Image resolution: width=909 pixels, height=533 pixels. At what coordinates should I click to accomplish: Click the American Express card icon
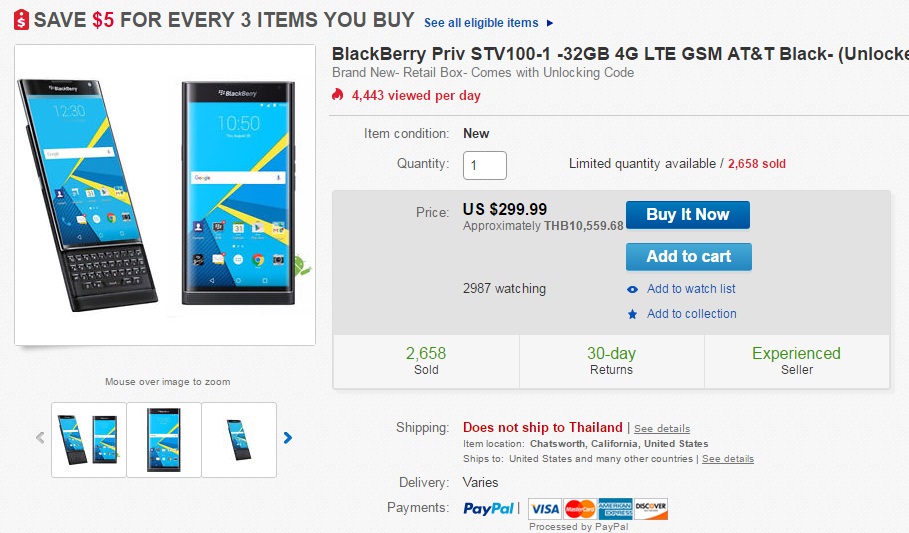[x=614, y=508]
